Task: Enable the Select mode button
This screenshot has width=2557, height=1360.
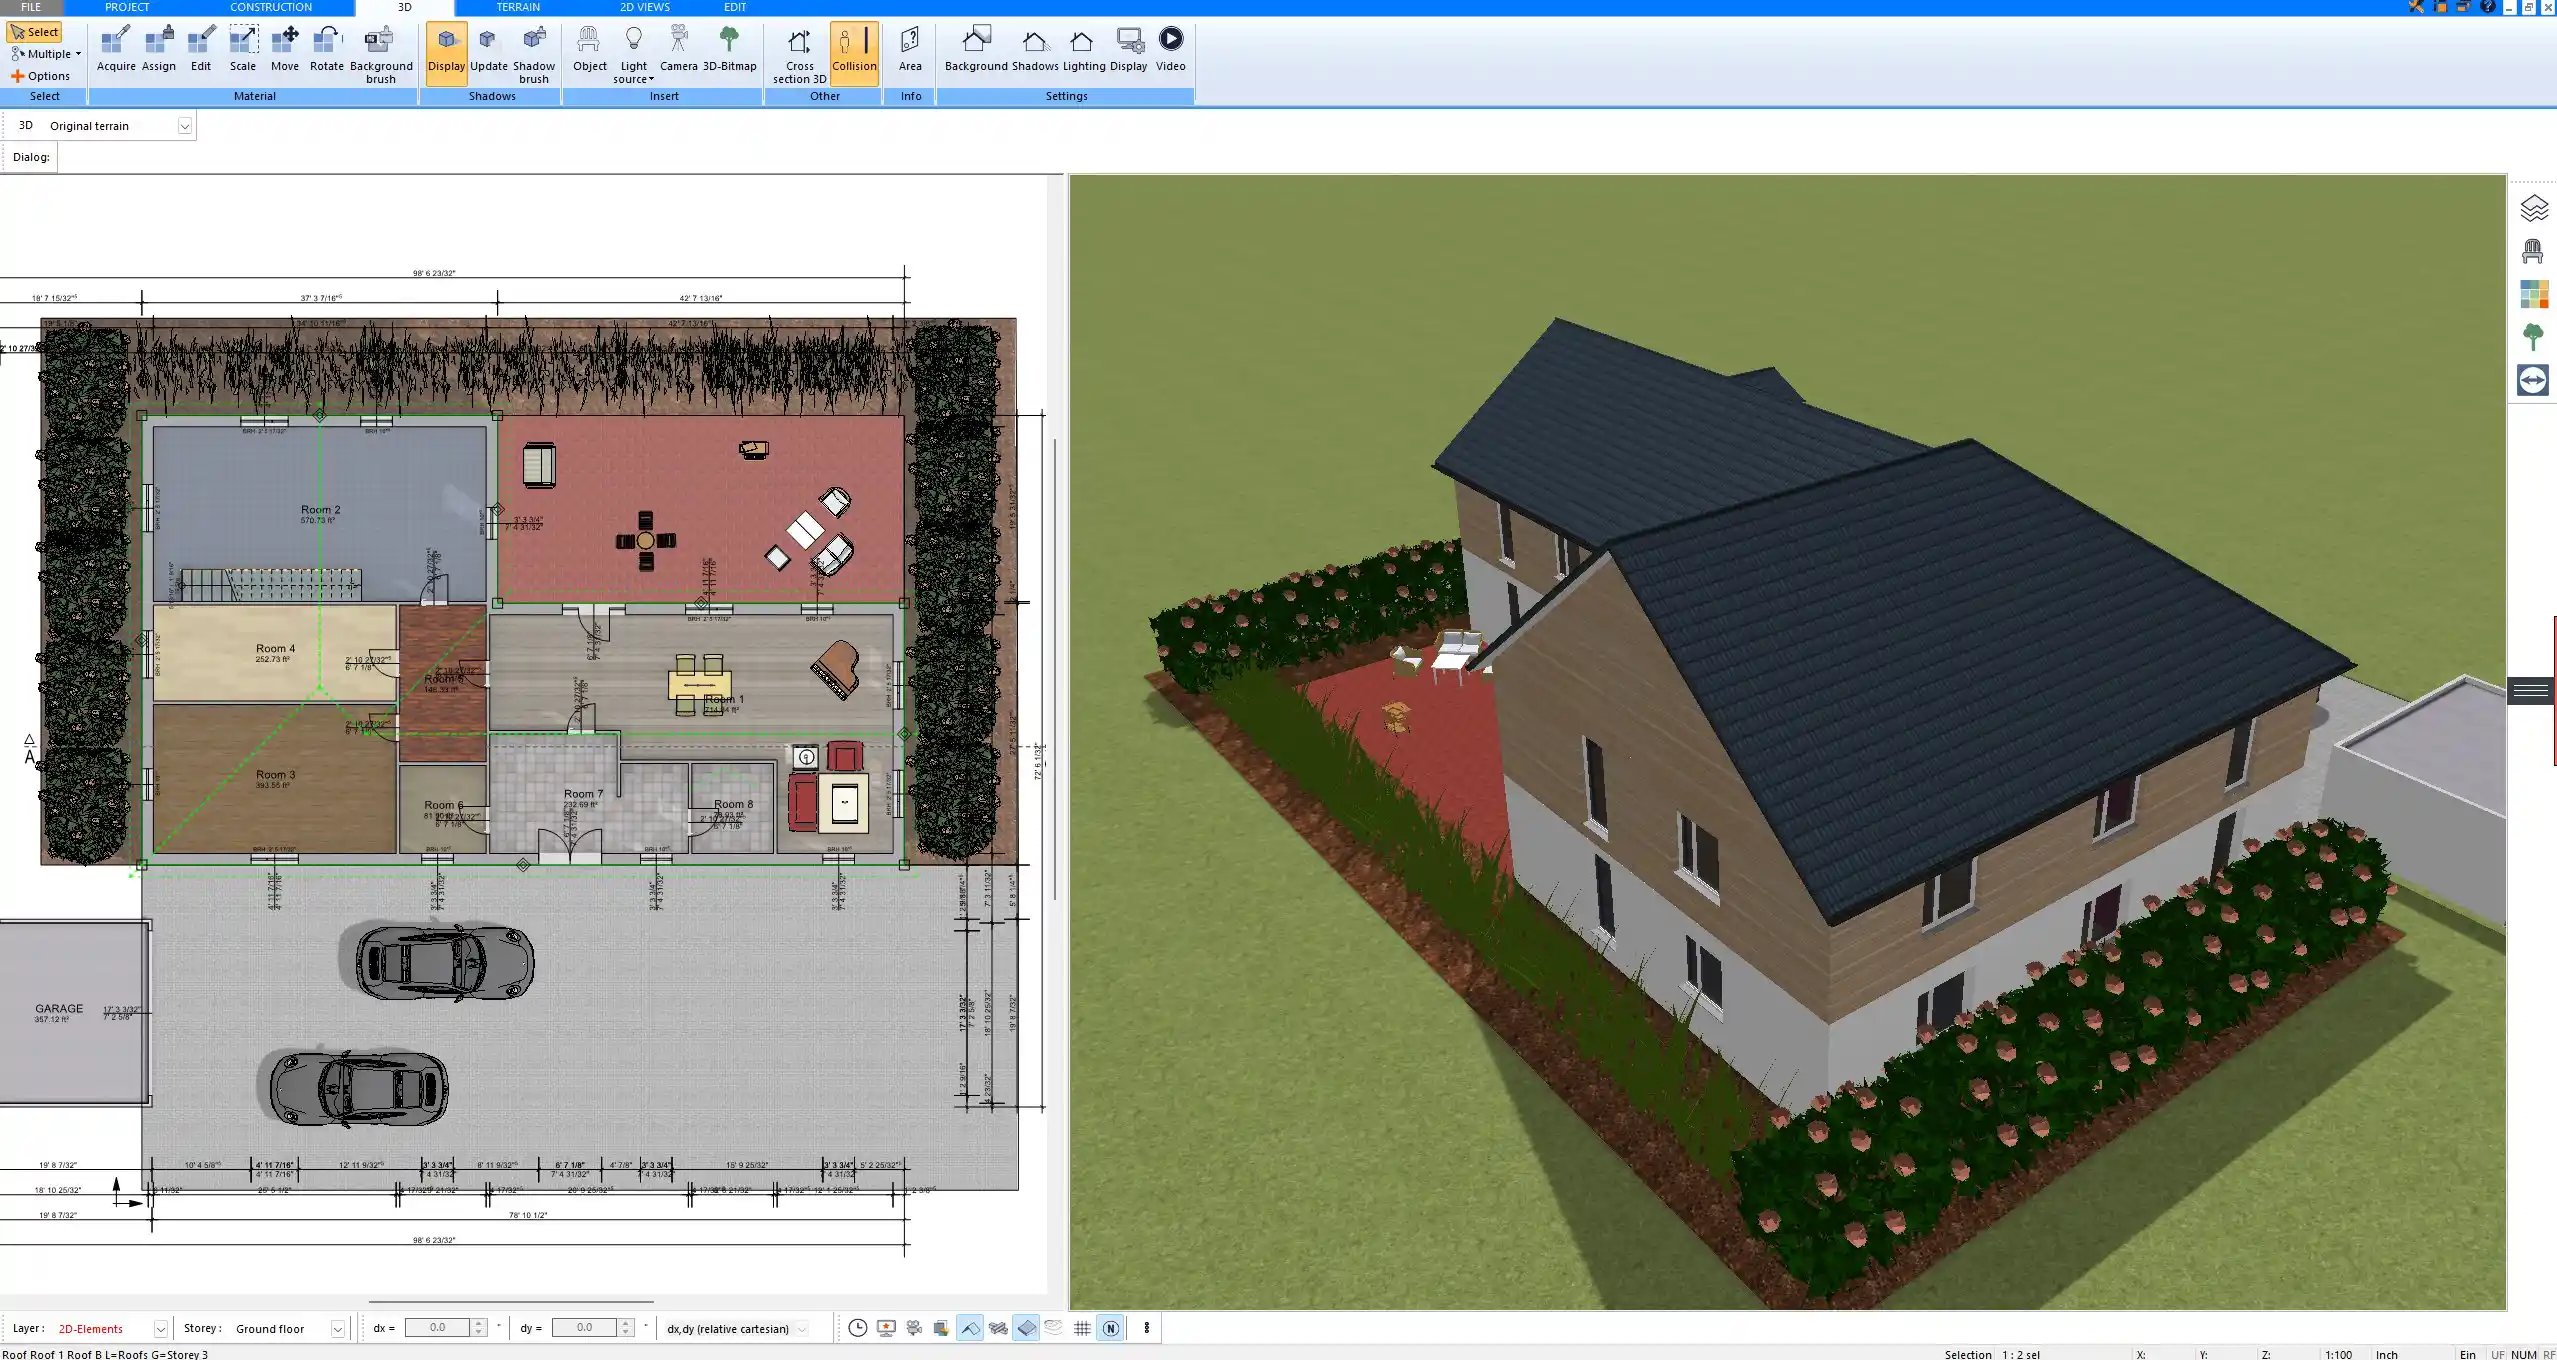Action: pos(35,32)
